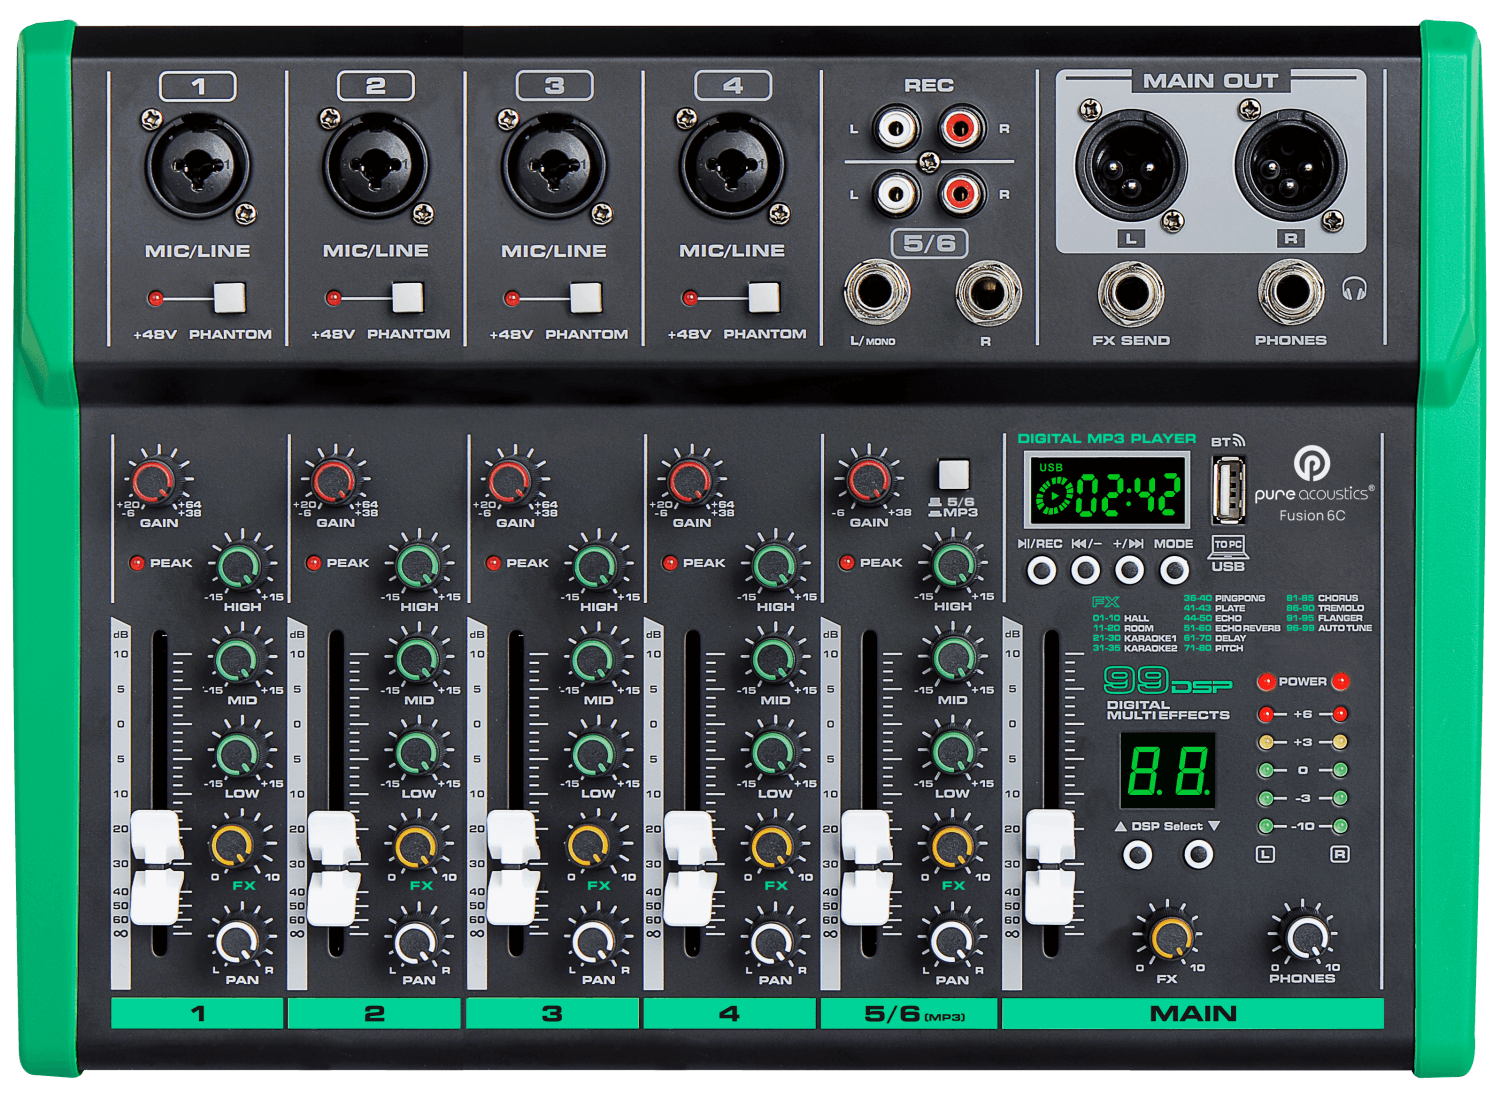1500x1099 pixels.
Task: Click the channel 3 MIC/LINE combo input
Action: (554, 165)
